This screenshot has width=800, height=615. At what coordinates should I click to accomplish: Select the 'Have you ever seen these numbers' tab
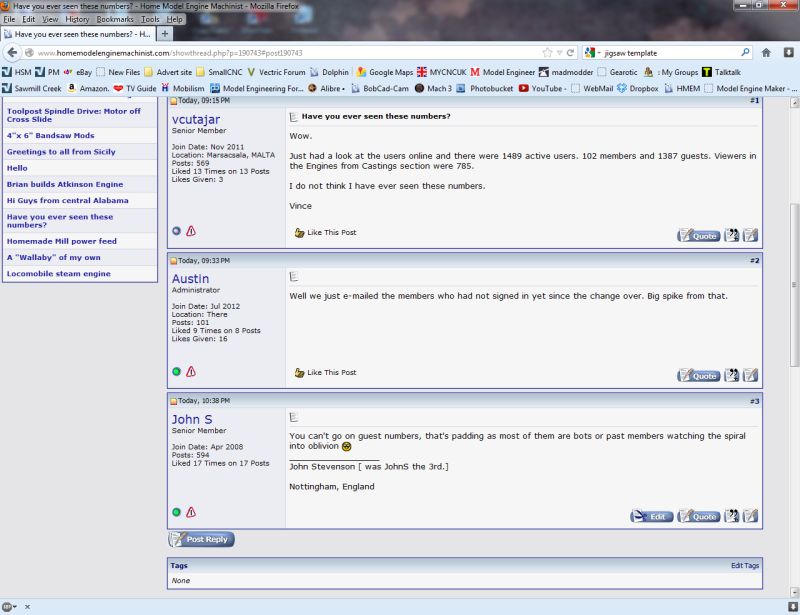[x=78, y=34]
